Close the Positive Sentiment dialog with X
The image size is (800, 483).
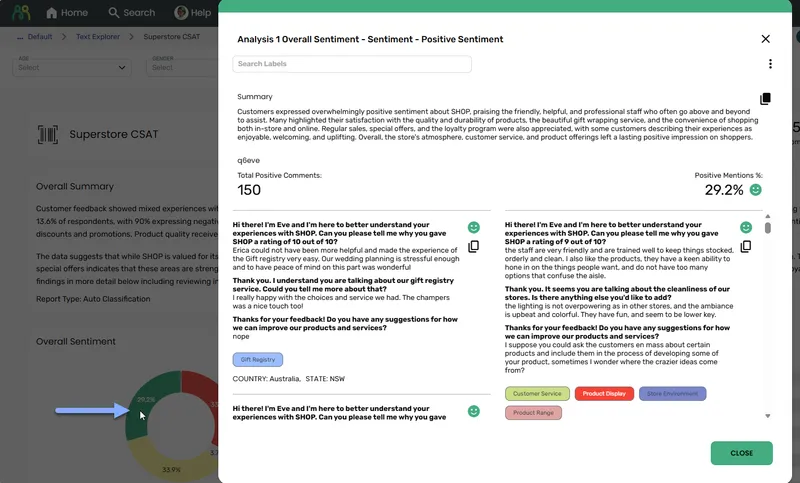point(765,39)
